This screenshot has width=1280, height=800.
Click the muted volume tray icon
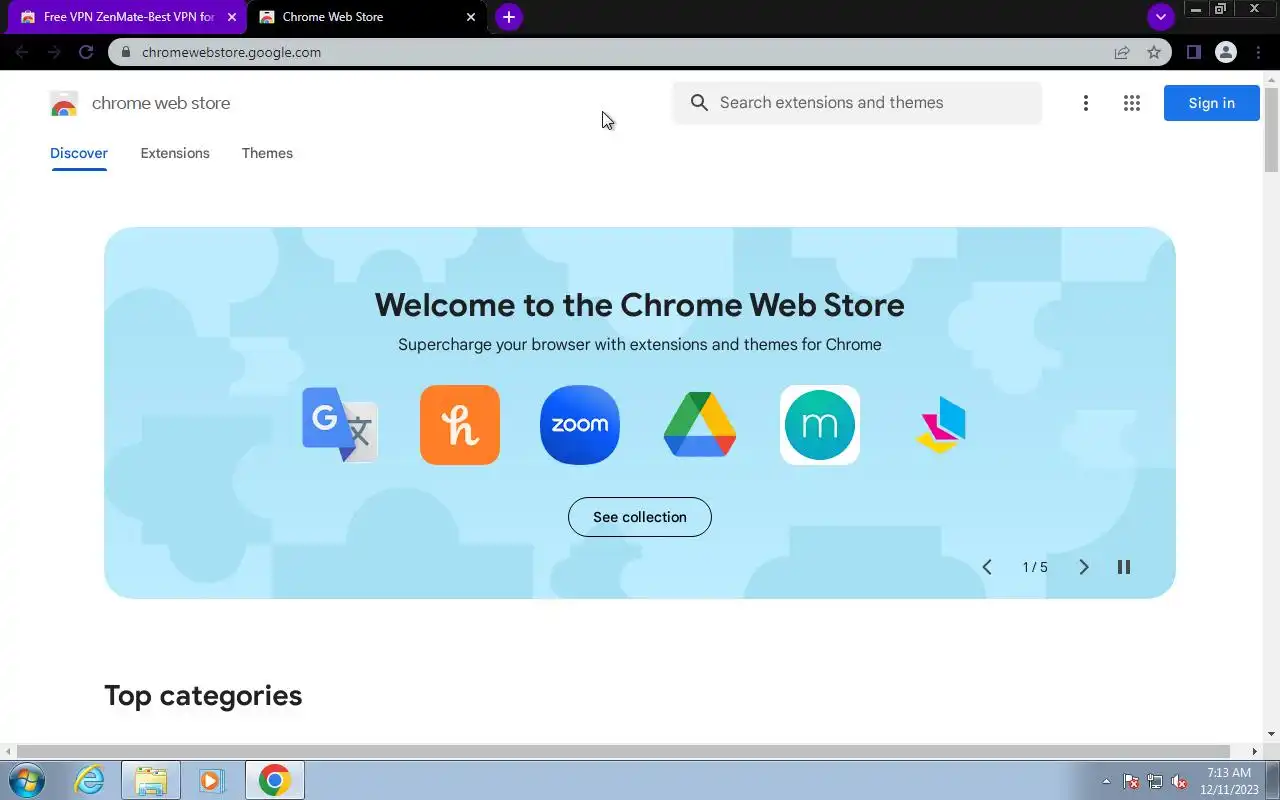click(x=1180, y=781)
